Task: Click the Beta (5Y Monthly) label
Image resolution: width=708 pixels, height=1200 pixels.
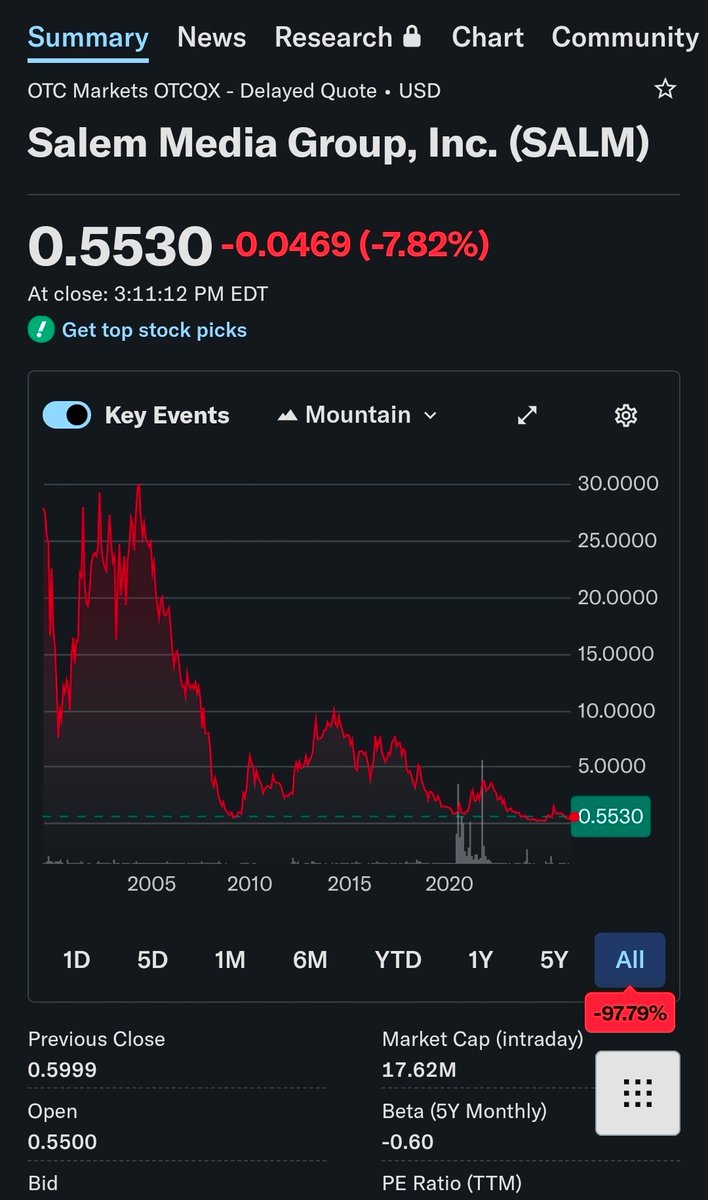Action: coord(464,1111)
